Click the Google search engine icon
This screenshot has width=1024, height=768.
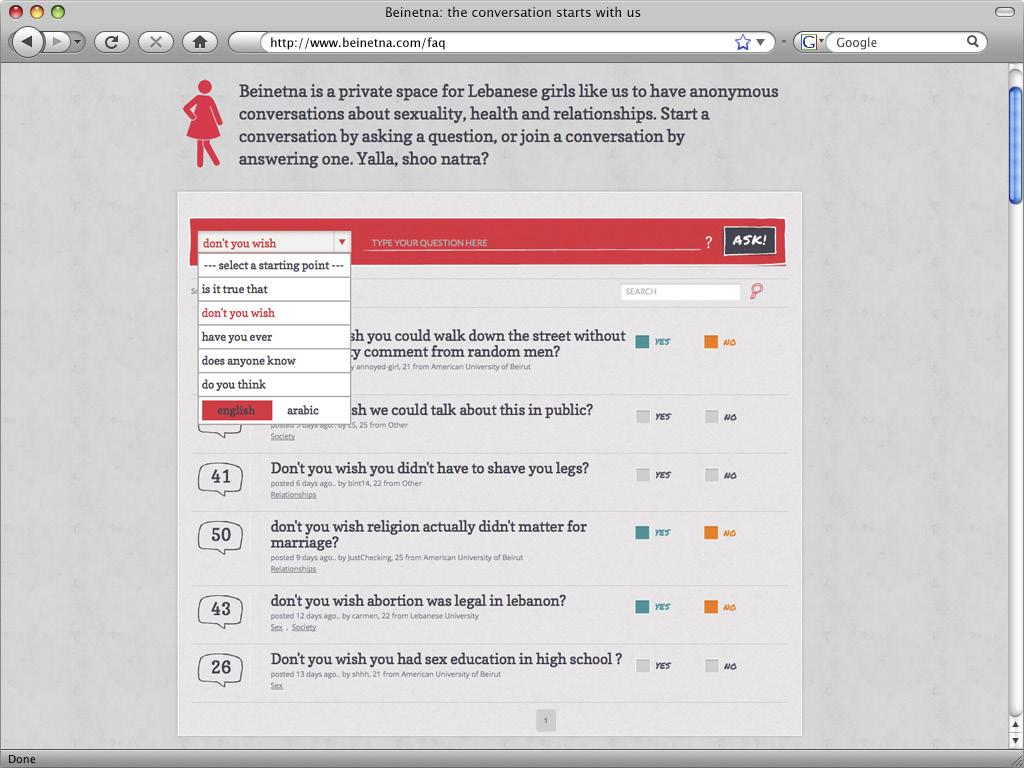tap(809, 42)
